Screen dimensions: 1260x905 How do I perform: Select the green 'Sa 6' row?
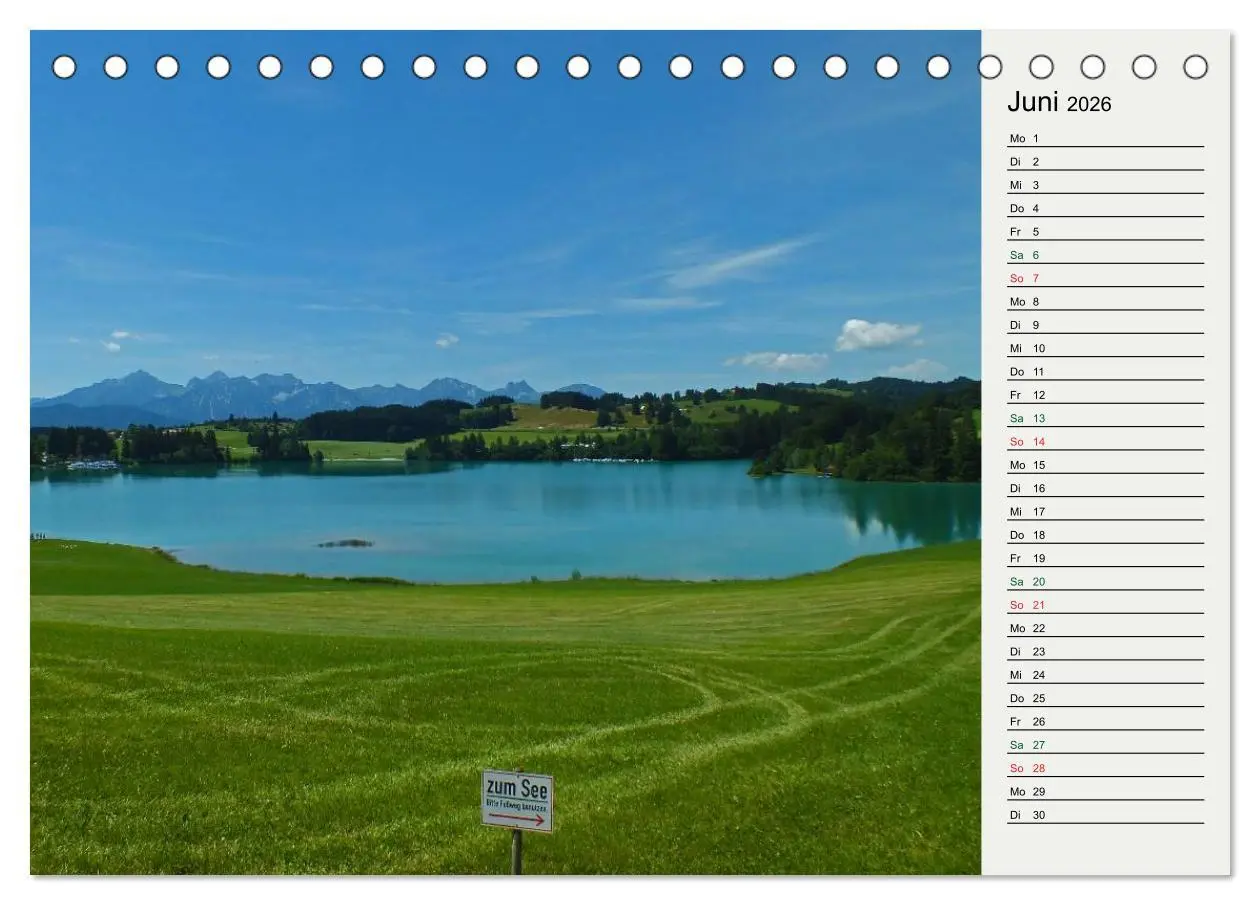1105,255
